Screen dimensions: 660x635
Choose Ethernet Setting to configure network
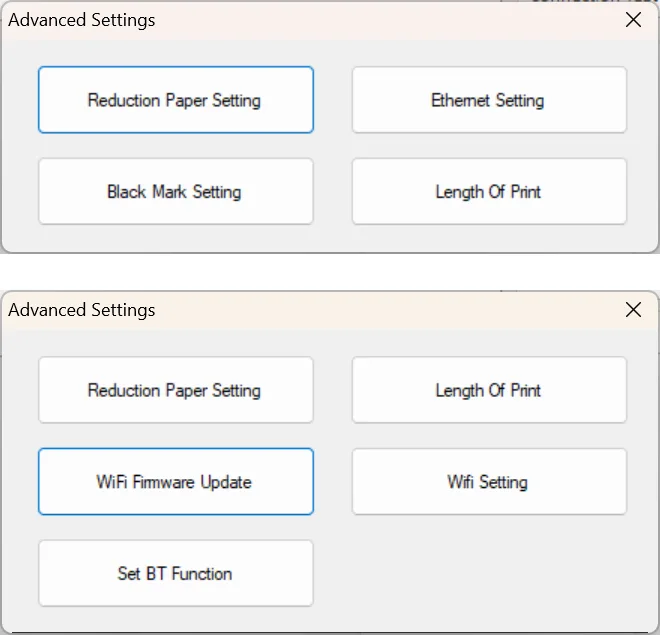point(488,100)
